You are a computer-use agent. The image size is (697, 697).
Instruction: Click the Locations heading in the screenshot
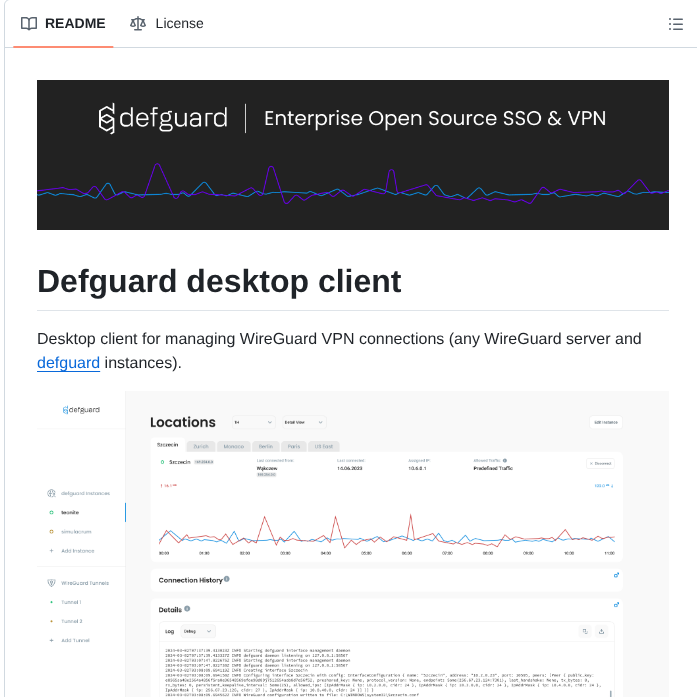[183, 422]
